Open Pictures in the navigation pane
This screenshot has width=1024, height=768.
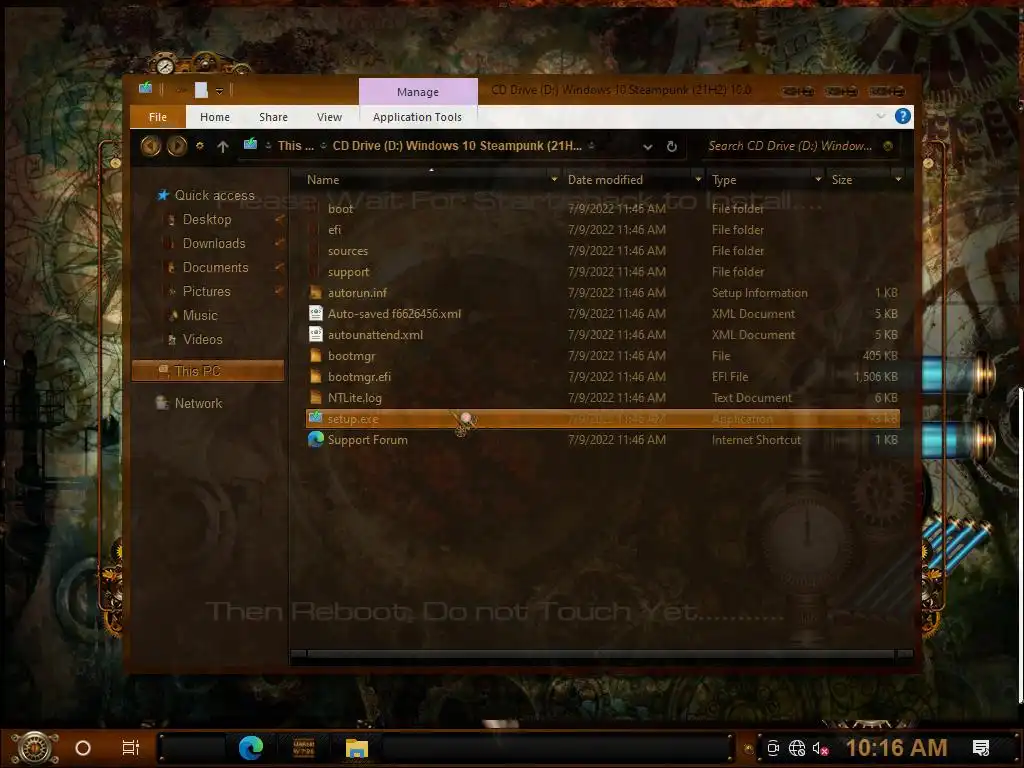point(206,292)
